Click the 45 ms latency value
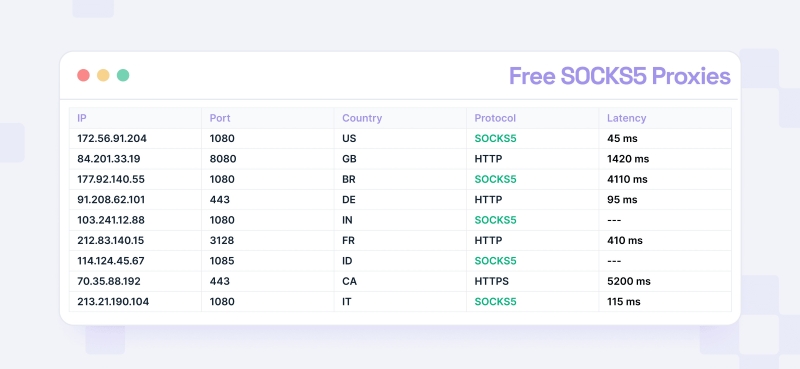This screenshot has width=800, height=369. [622, 138]
